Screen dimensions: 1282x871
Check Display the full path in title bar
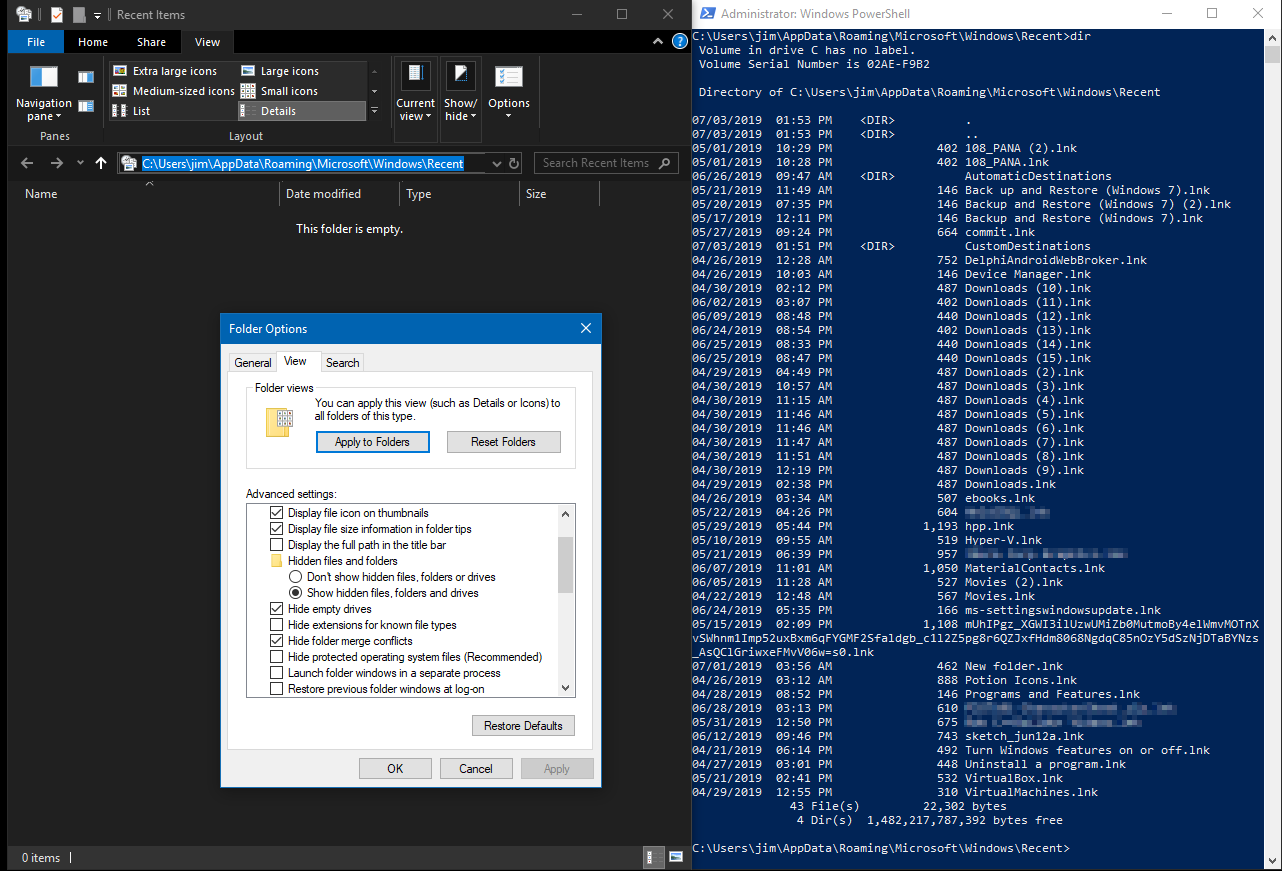[x=277, y=545]
